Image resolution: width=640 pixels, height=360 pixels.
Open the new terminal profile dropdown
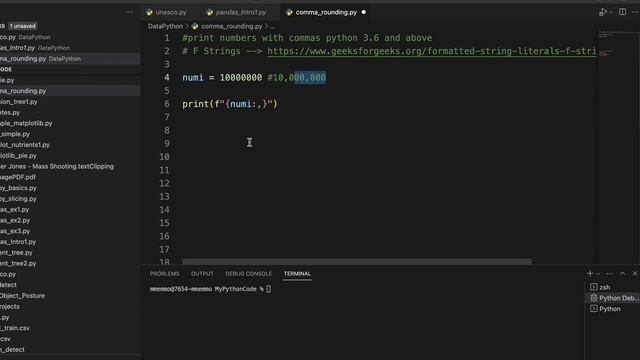(x=598, y=274)
